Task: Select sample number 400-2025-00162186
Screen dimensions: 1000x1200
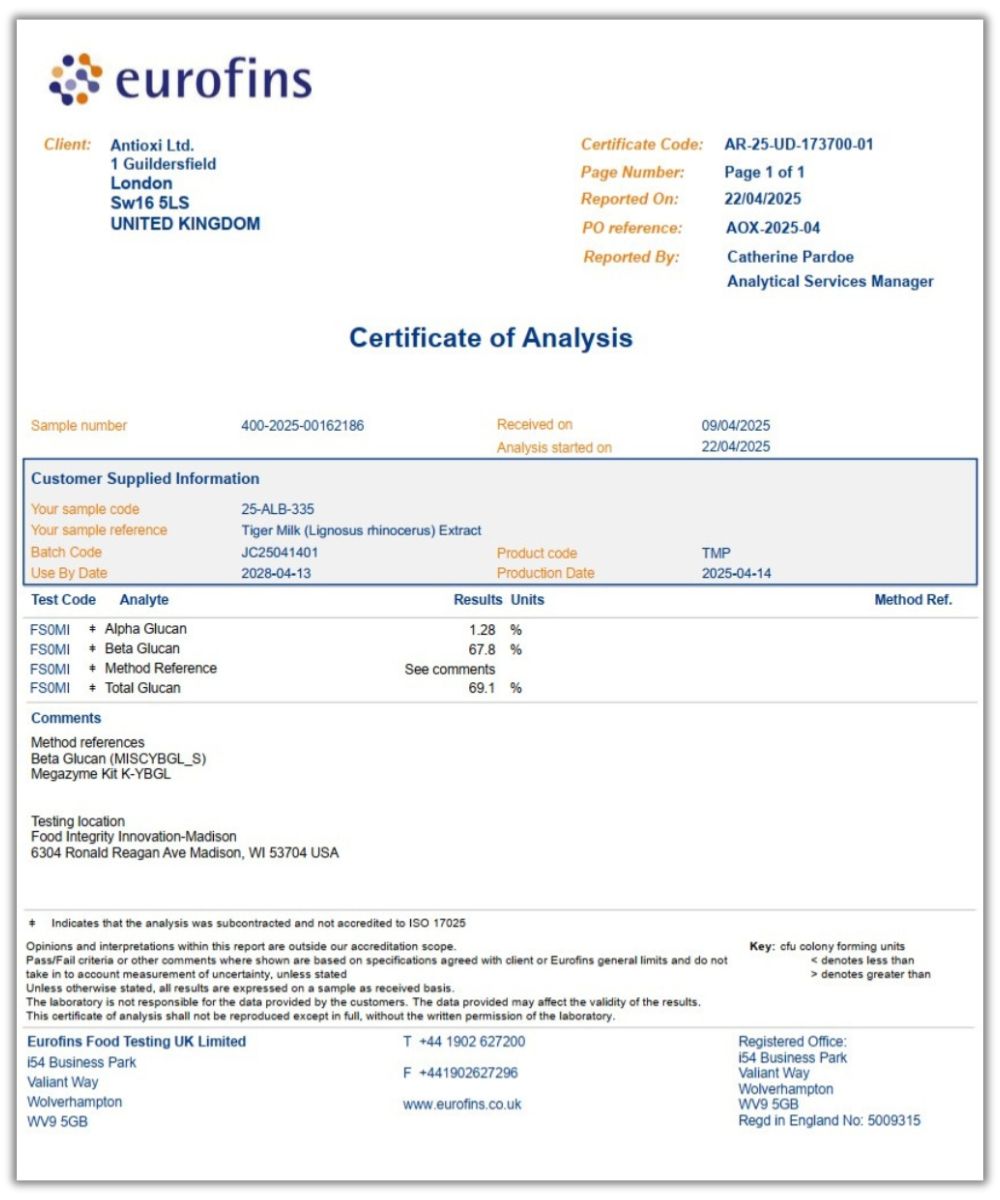Action: 303,426
